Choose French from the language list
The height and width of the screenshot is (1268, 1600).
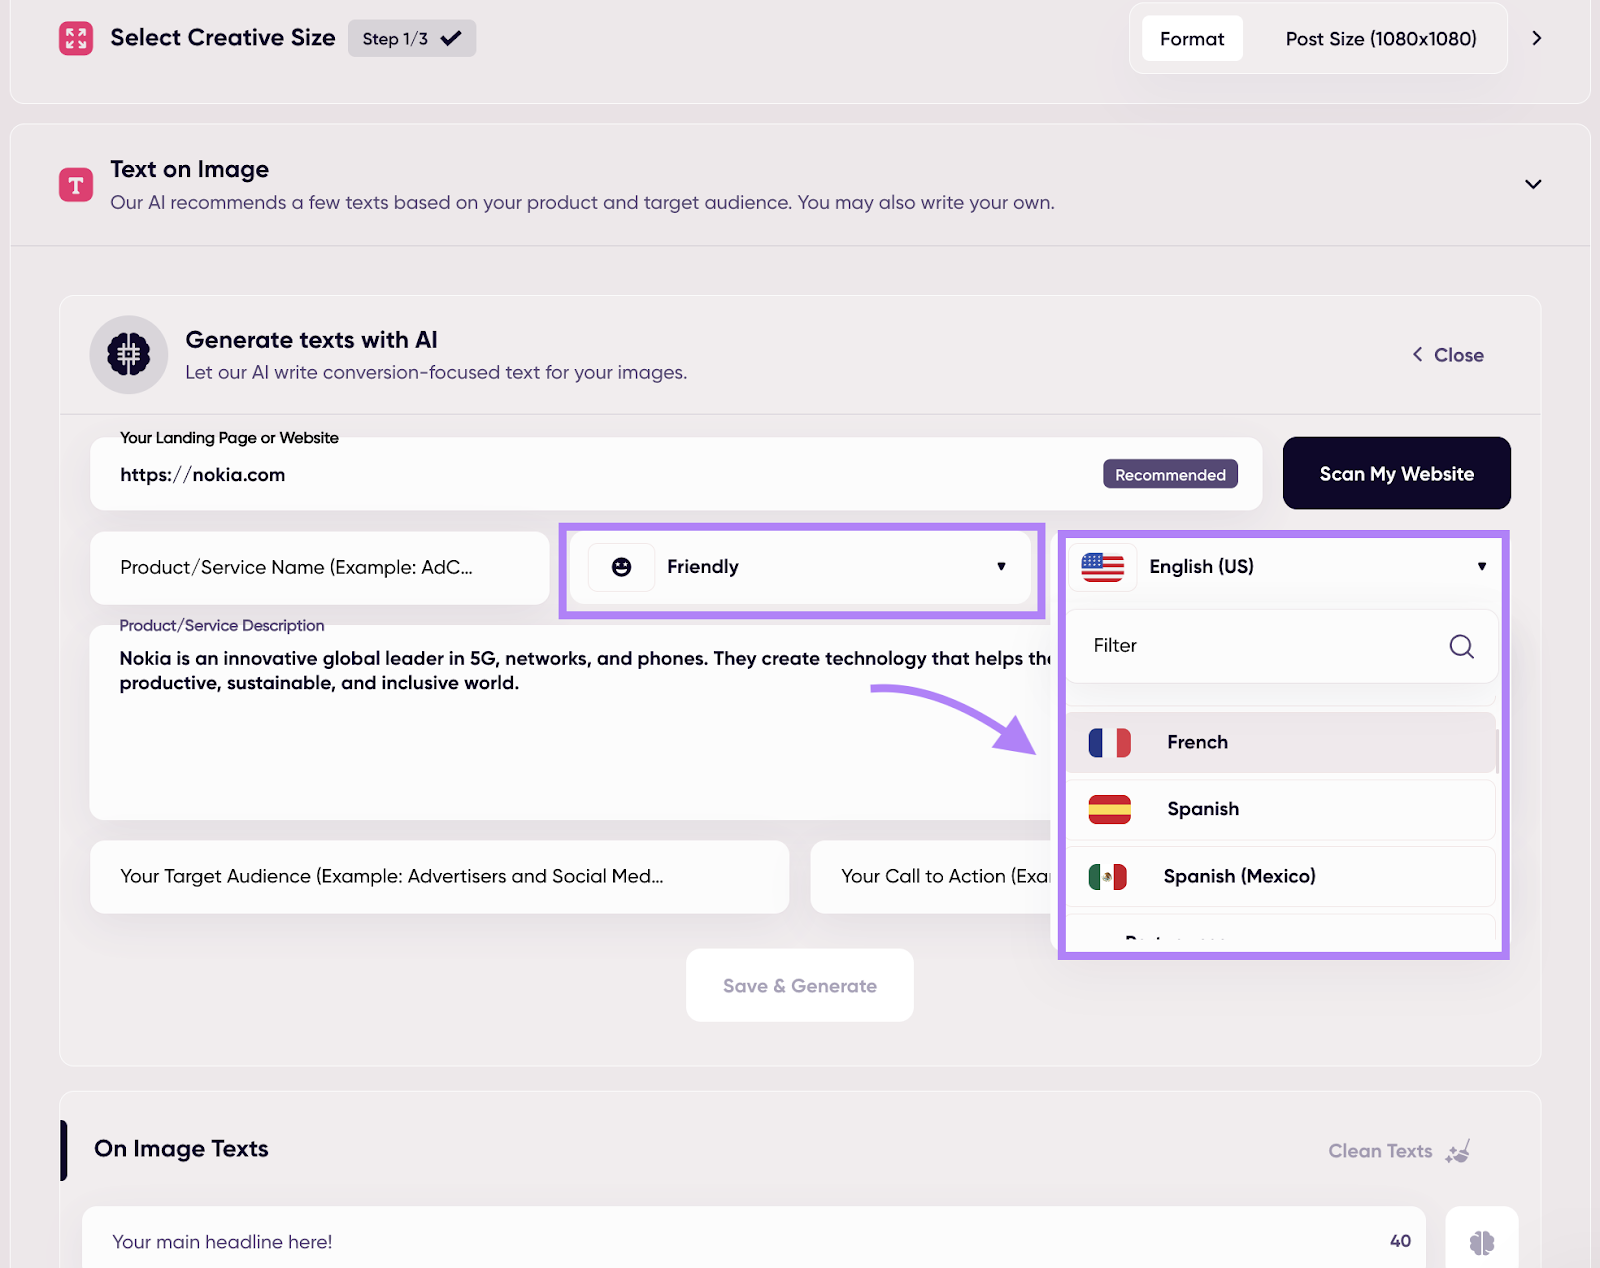point(1280,742)
